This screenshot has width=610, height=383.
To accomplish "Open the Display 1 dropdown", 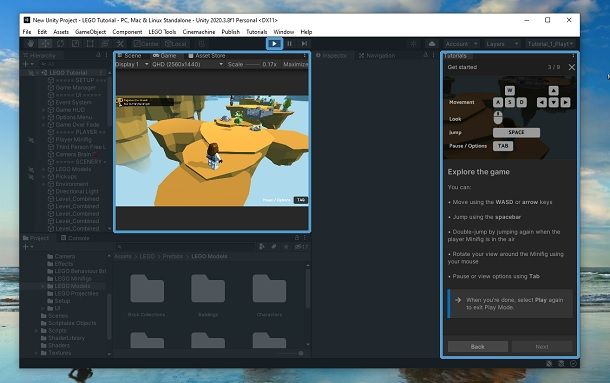I will 132,64.
